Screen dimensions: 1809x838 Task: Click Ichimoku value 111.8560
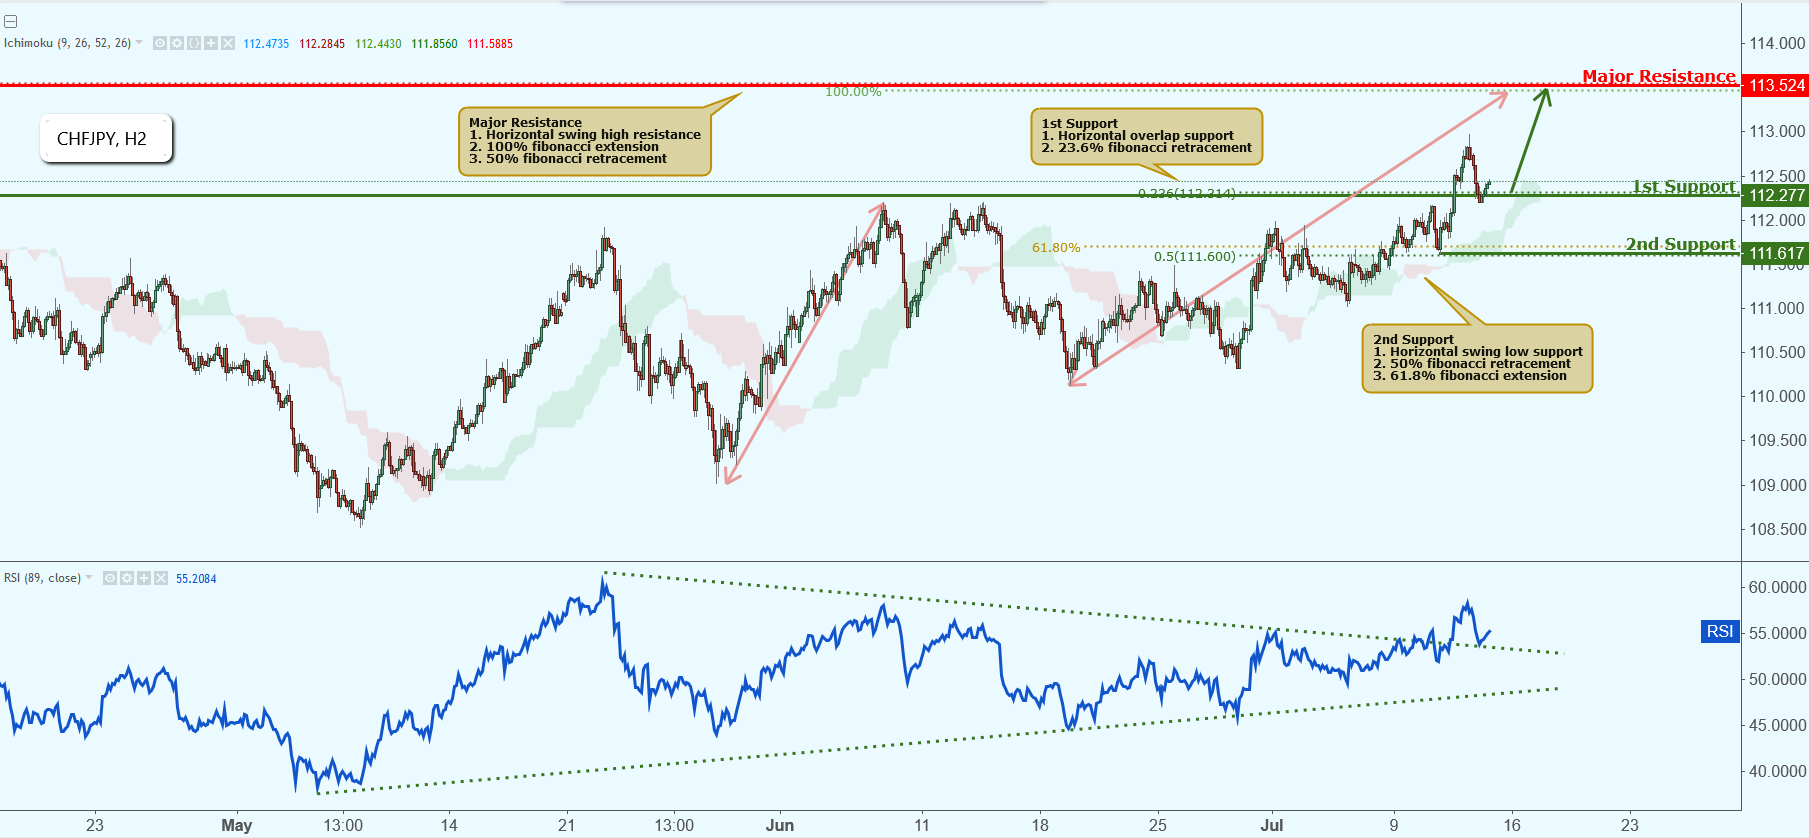point(434,44)
